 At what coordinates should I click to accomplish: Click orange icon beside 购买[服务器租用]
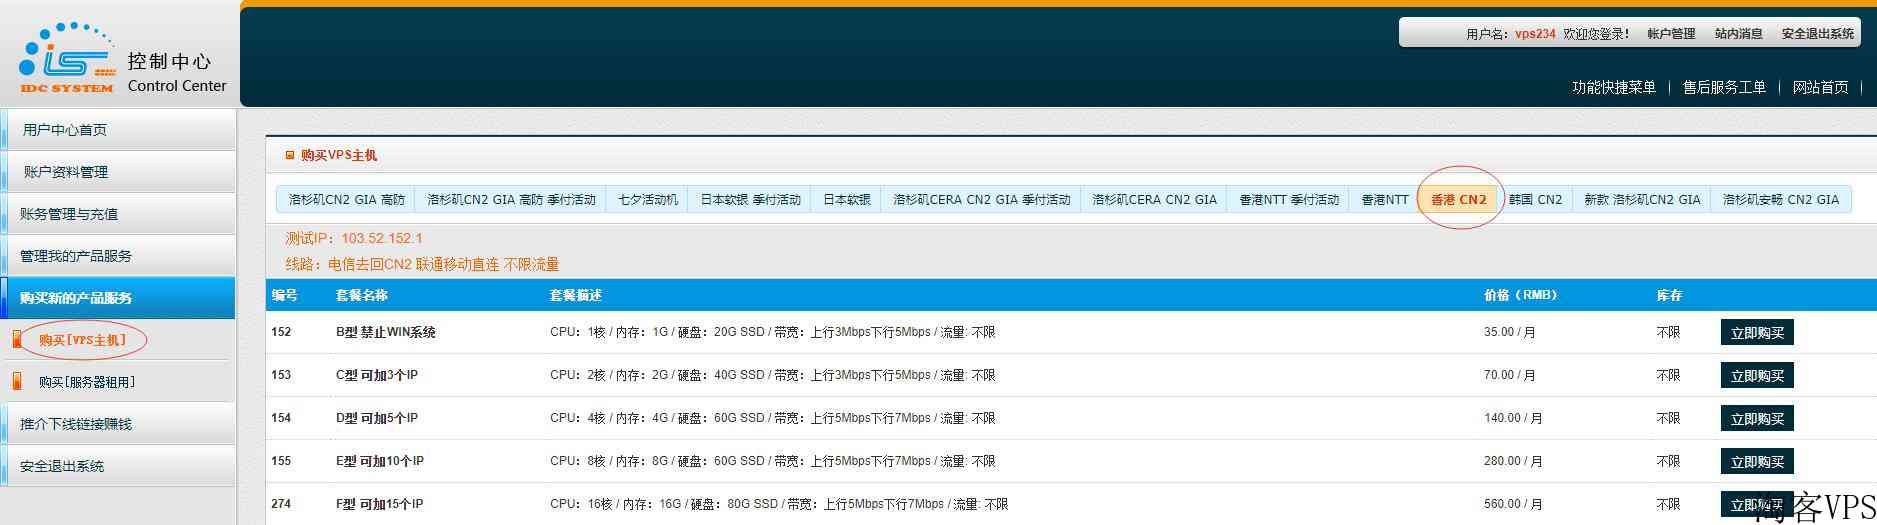[16, 382]
